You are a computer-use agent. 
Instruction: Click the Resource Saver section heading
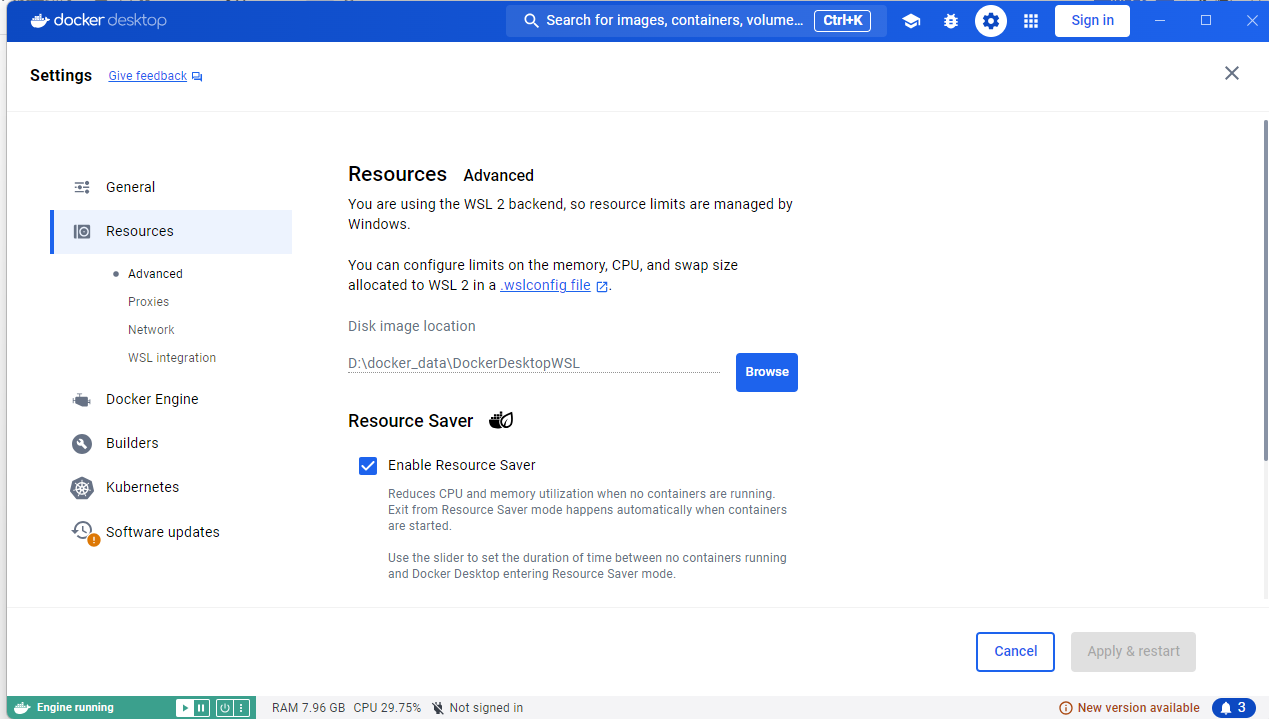[x=411, y=421]
